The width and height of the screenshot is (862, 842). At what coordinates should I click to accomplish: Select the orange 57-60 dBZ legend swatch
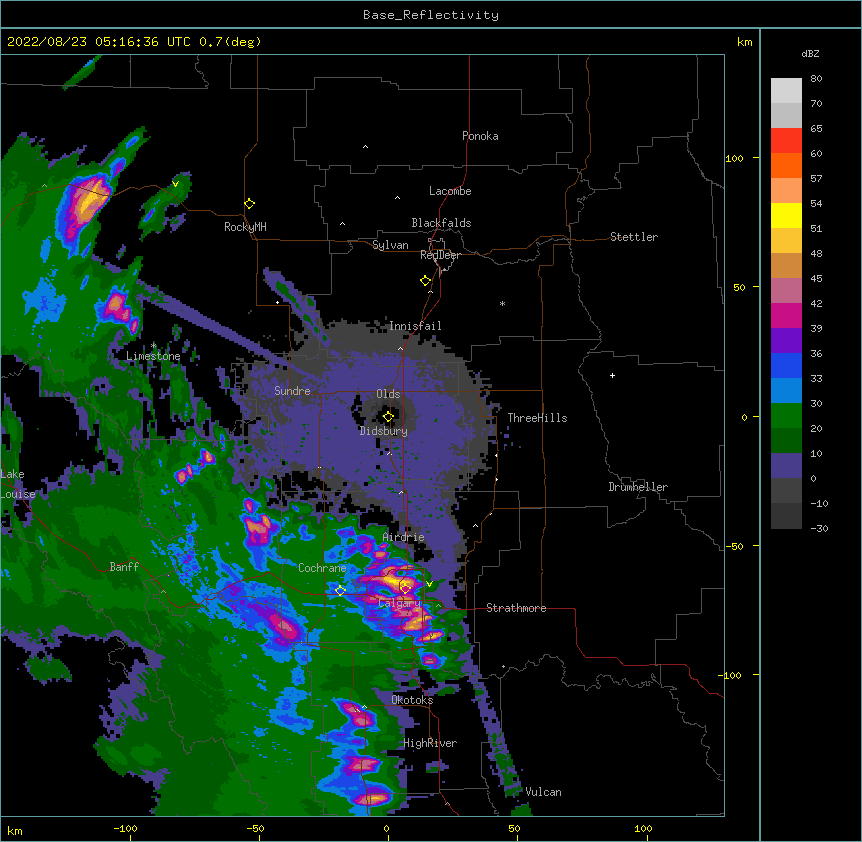786,165
